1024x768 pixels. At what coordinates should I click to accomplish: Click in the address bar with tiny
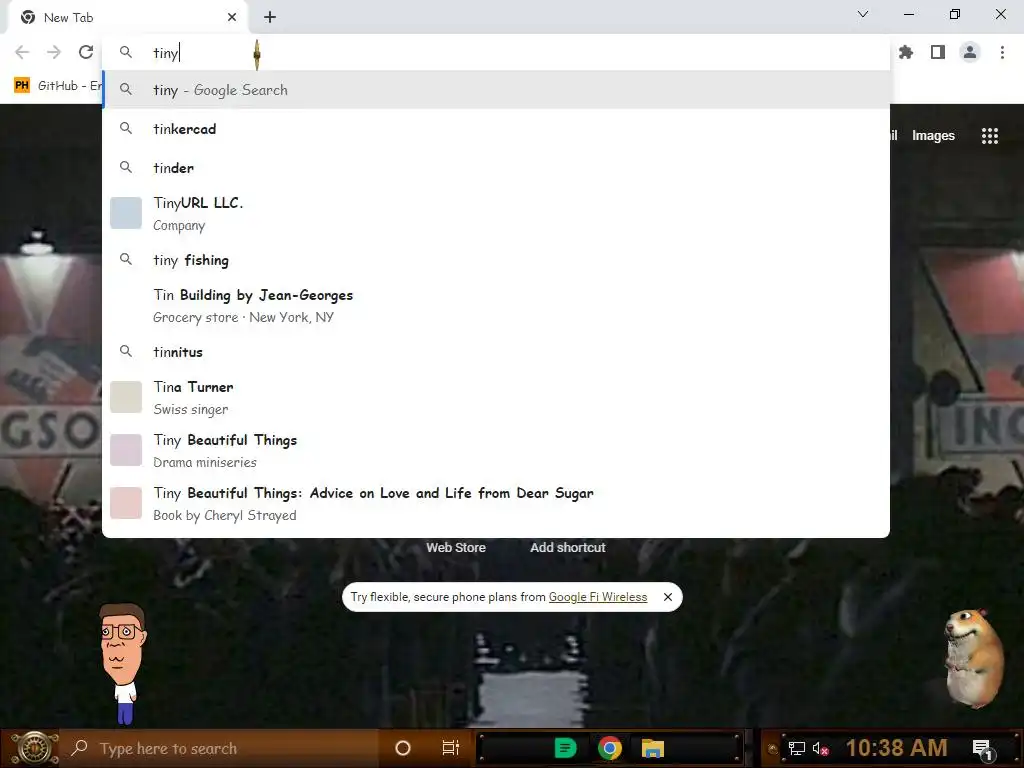pos(496,52)
